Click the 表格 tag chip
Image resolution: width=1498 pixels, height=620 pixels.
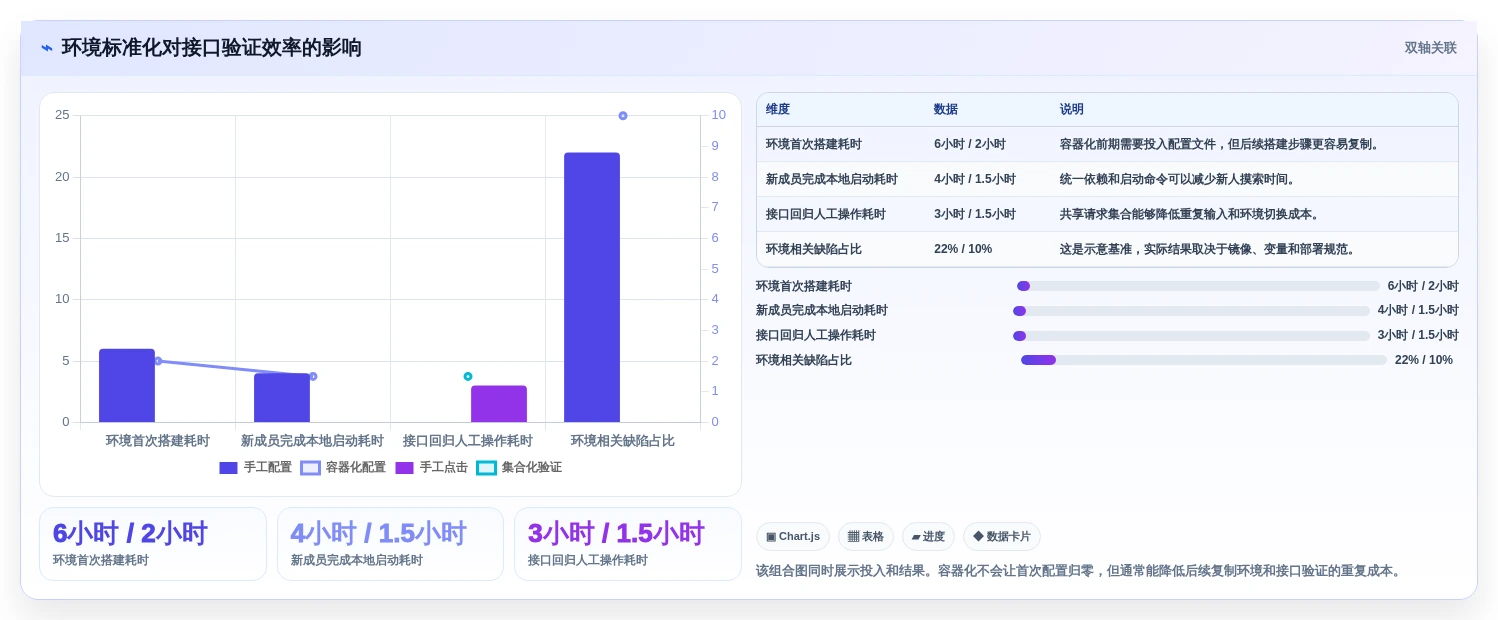pos(866,536)
